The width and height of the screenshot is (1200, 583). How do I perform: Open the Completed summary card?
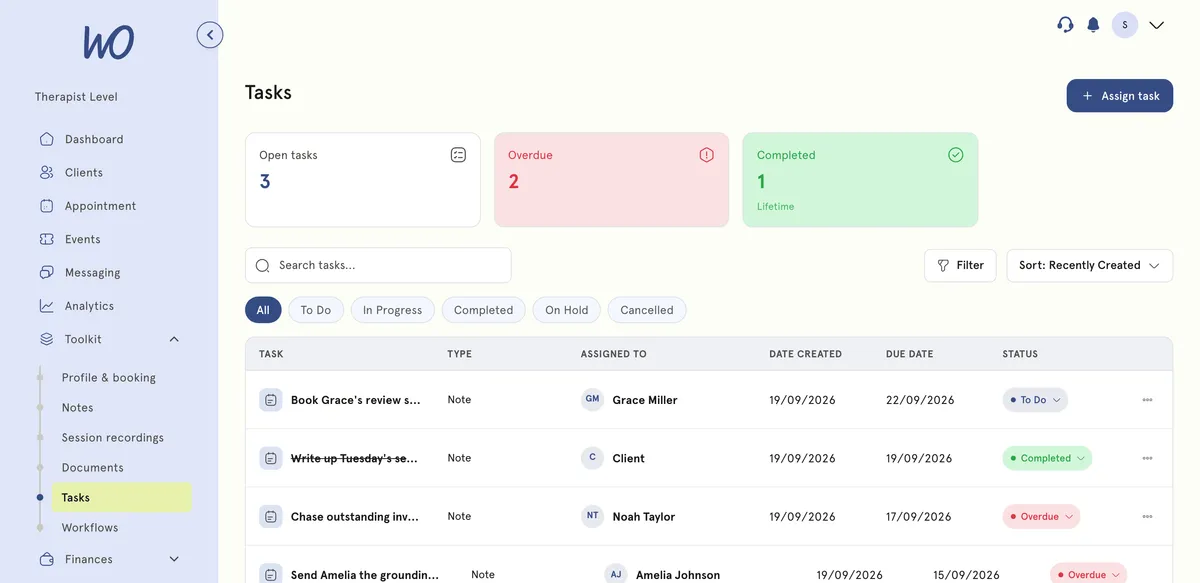[860, 180]
